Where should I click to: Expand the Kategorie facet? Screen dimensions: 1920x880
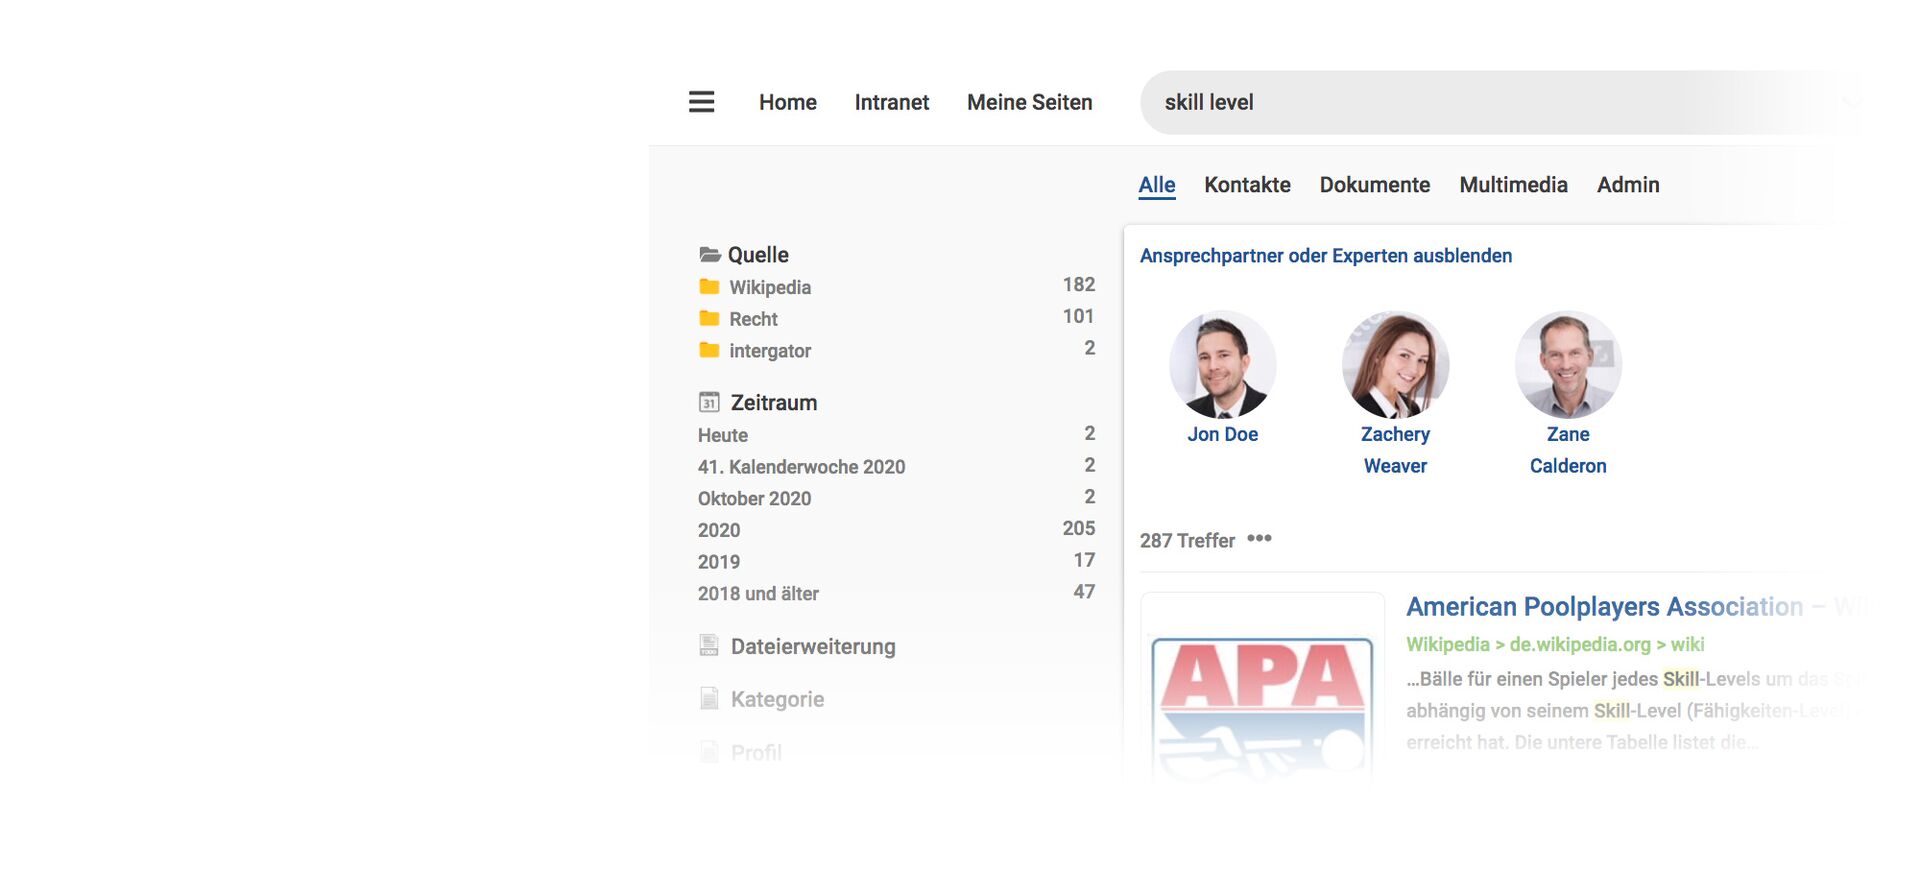pos(777,700)
